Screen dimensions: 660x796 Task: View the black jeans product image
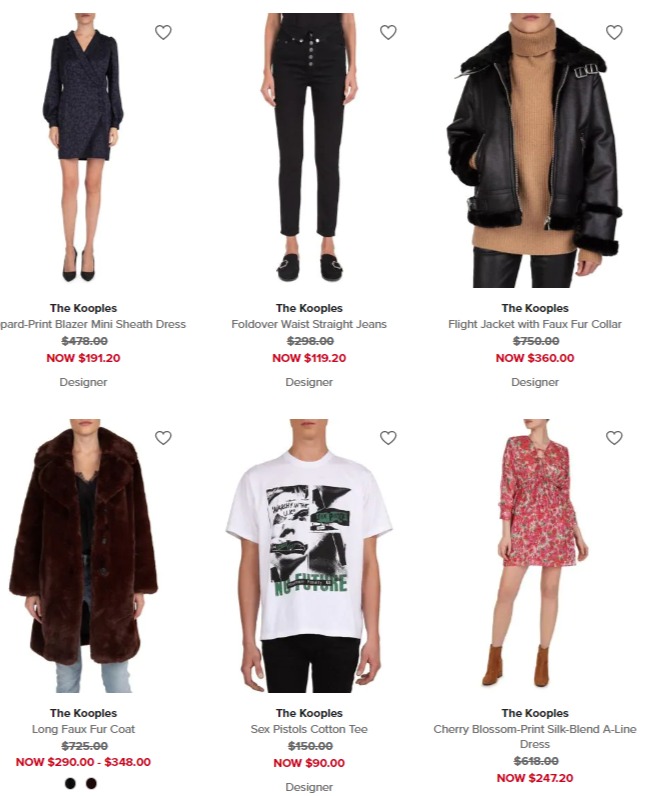click(x=309, y=150)
